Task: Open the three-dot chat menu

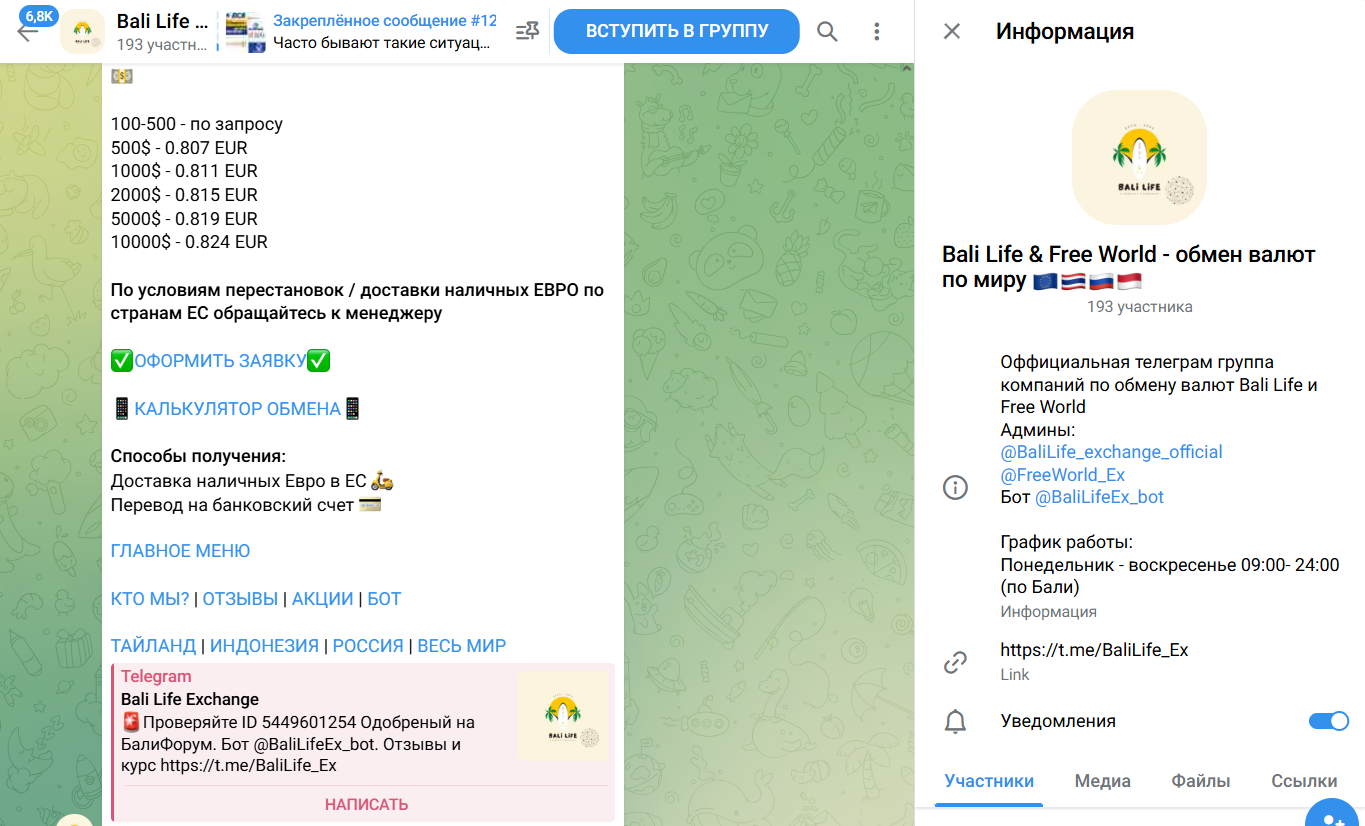Action: click(877, 32)
